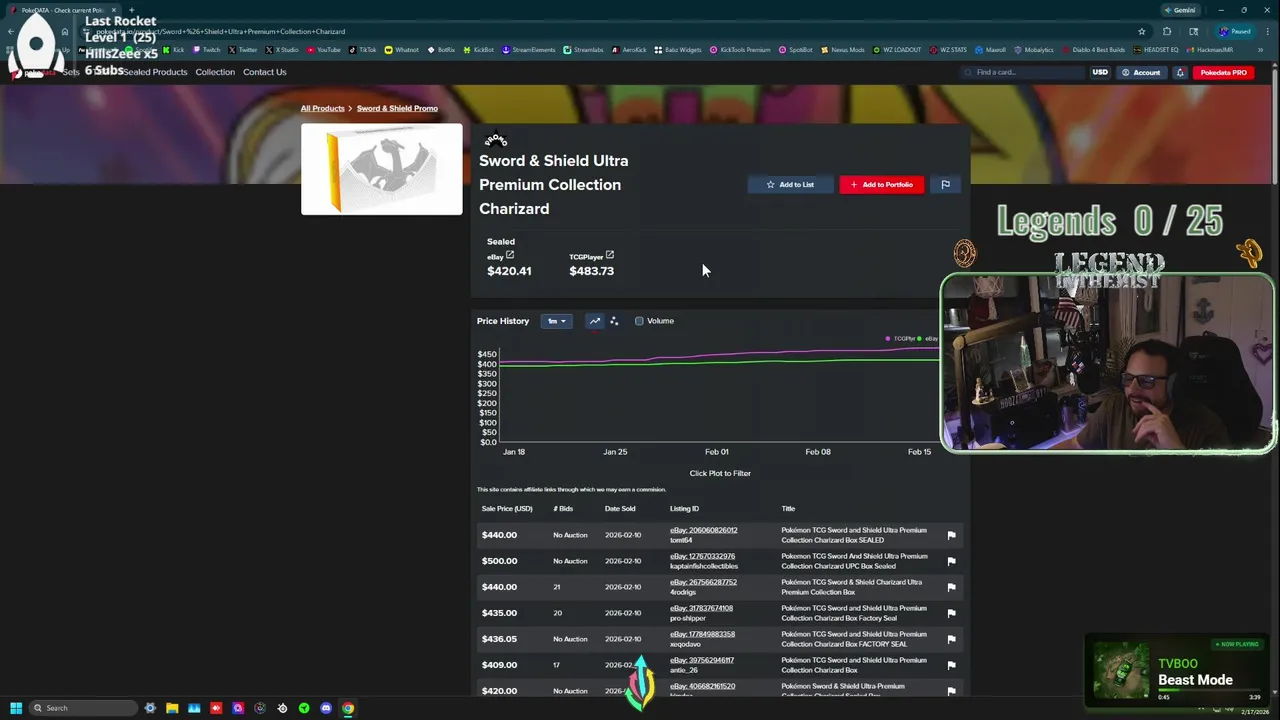Click the Pokedata PRO button
Viewport: 1280px width, 720px height.
(1224, 72)
